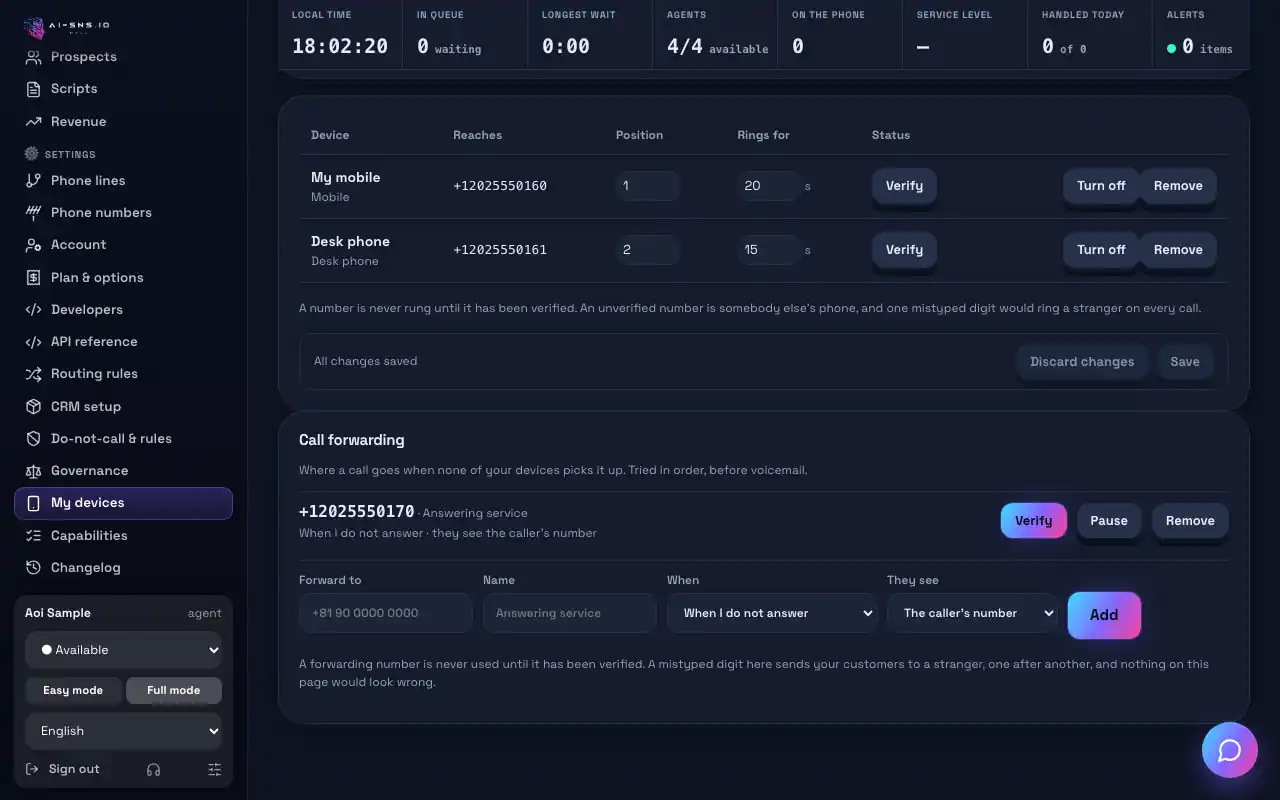This screenshot has height=800, width=1280.
Task: Click the headset icon beside Sign out
Action: point(153,769)
